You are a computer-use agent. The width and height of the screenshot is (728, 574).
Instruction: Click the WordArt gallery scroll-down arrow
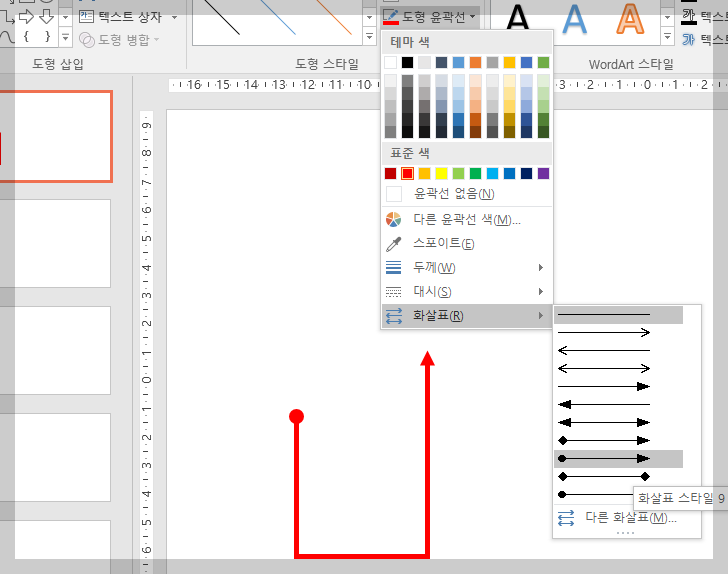[667, 18]
